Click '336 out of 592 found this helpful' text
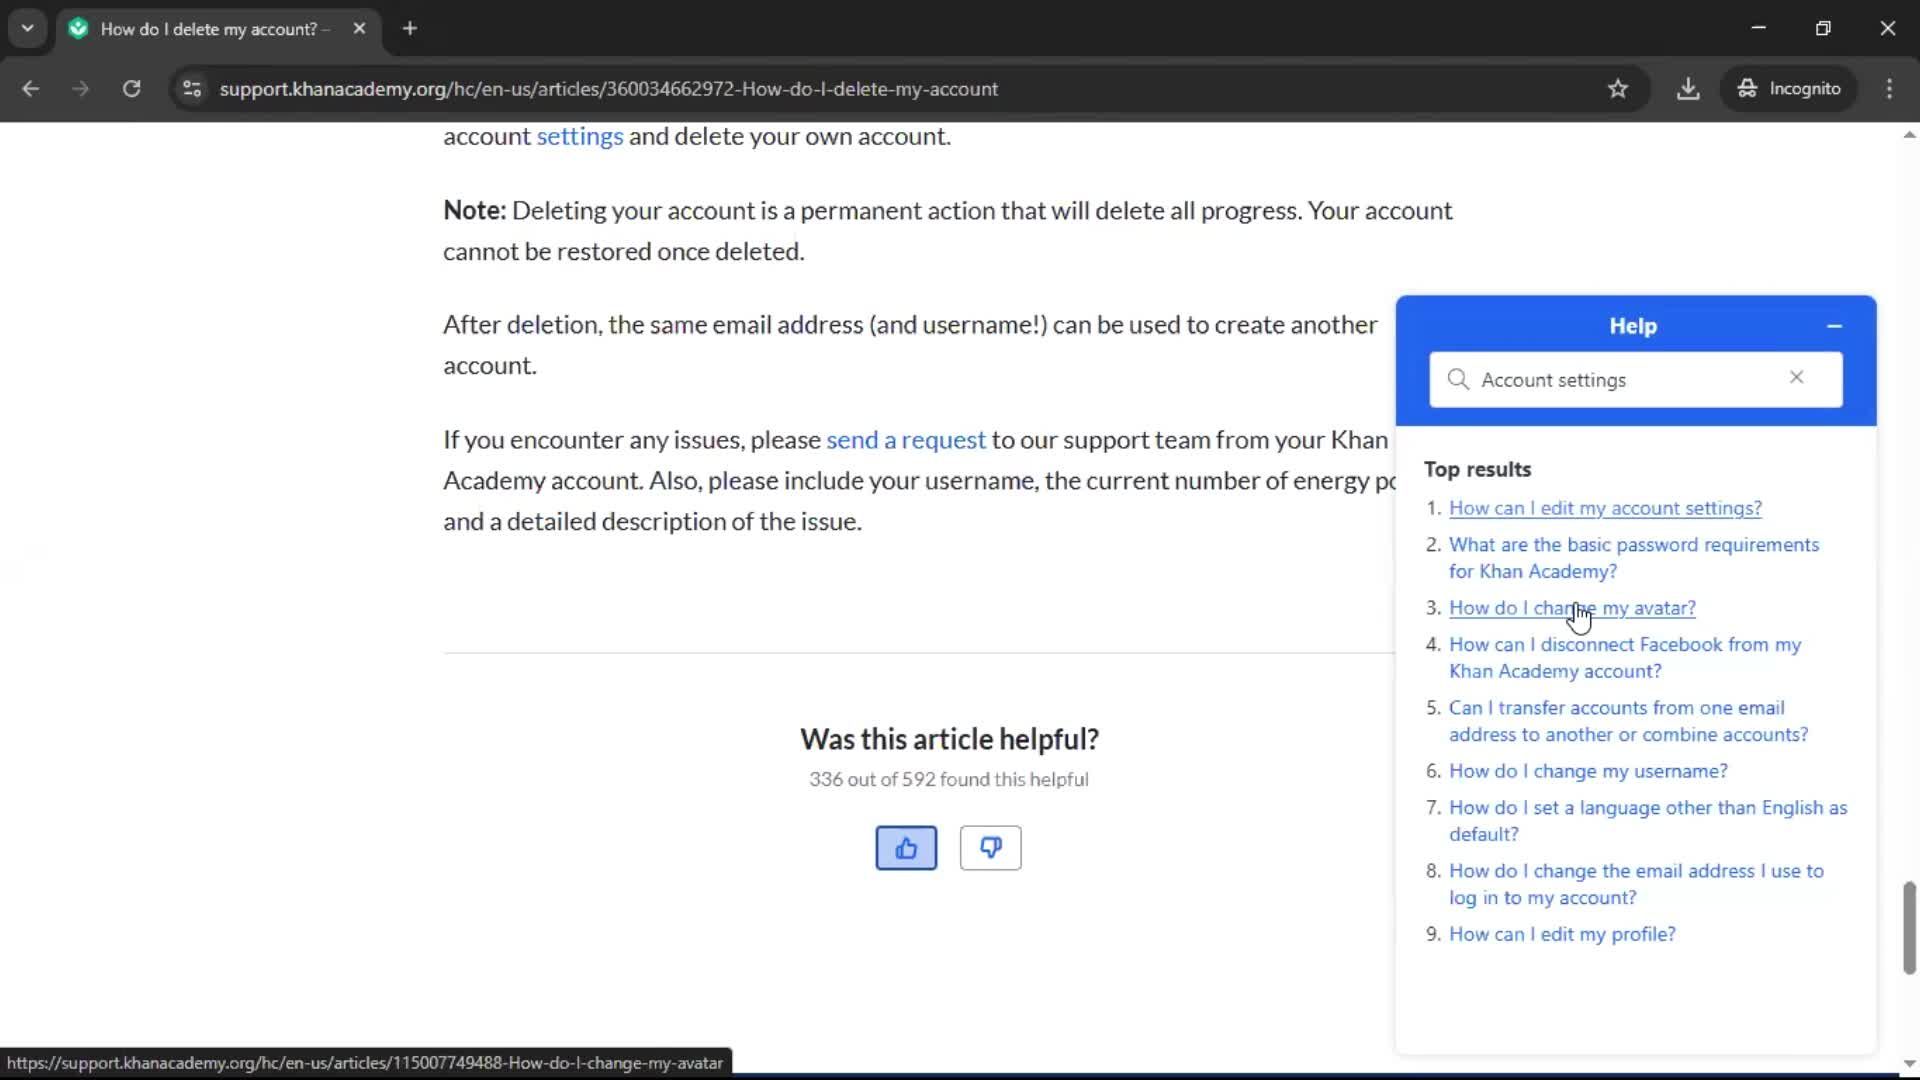This screenshot has width=1920, height=1080. coord(949,779)
